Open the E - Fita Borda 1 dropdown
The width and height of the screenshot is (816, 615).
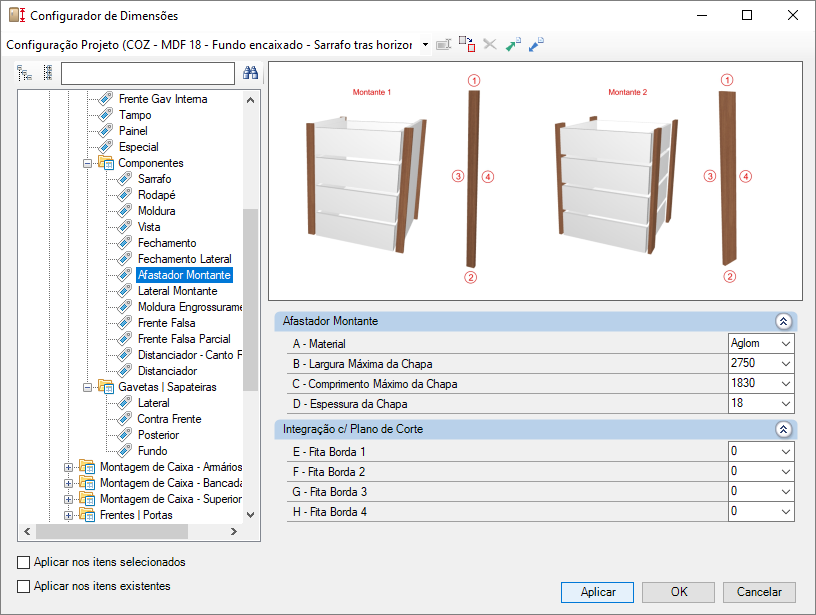pos(786,452)
